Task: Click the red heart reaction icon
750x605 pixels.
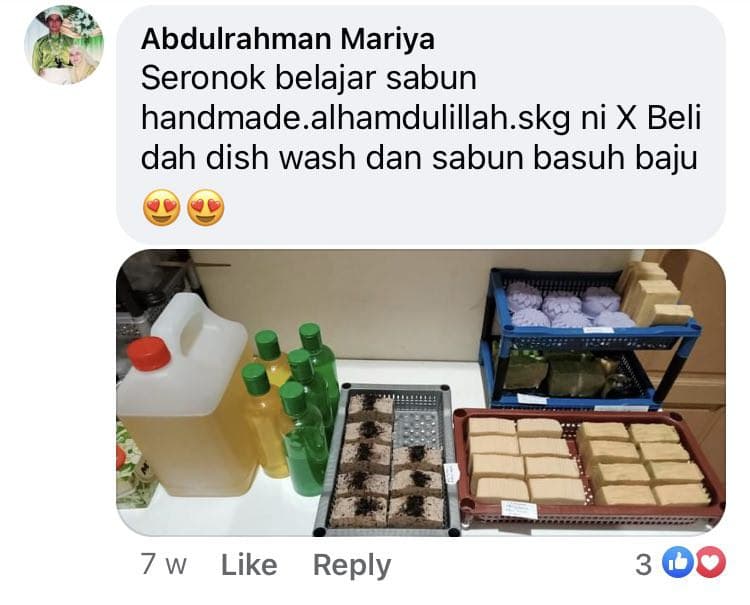Action: point(710,562)
